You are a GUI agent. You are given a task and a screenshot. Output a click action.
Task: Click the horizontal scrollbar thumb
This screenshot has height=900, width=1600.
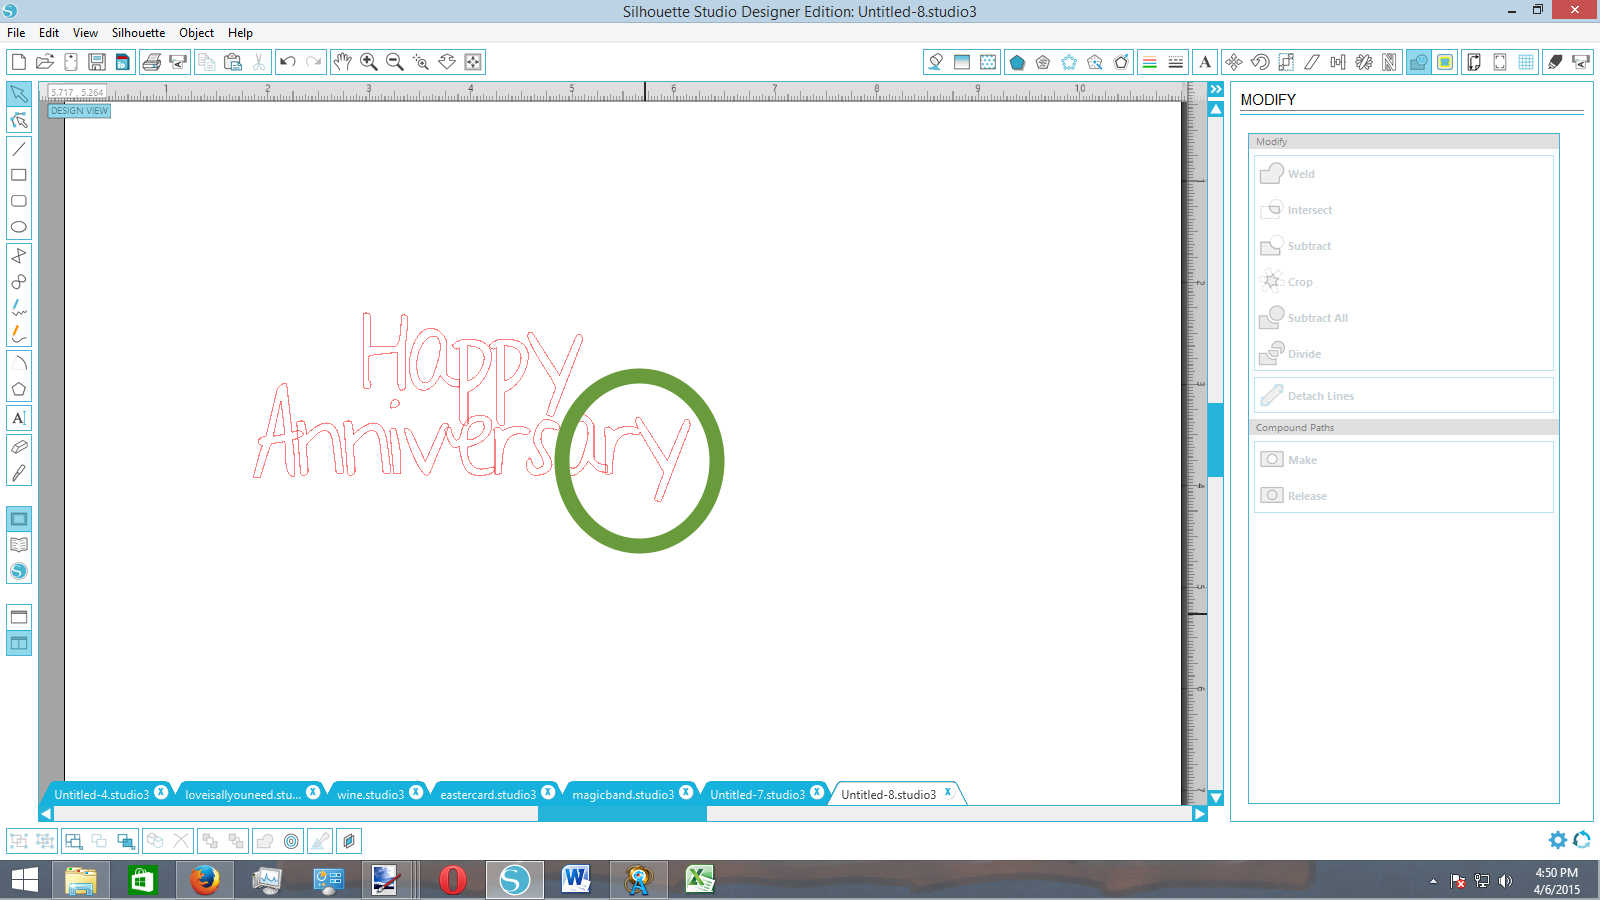(622, 814)
